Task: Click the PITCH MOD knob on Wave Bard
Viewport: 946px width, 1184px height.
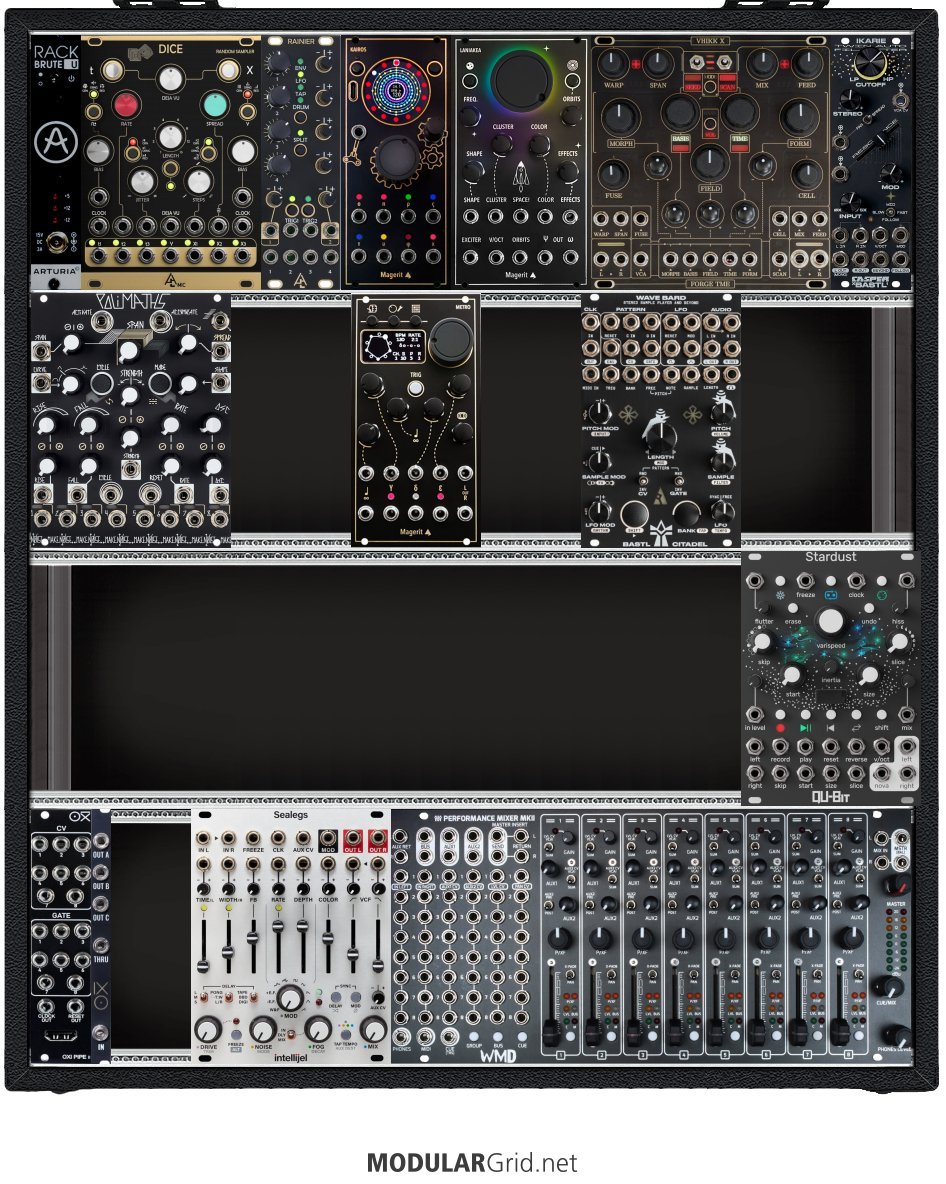Action: [x=599, y=413]
